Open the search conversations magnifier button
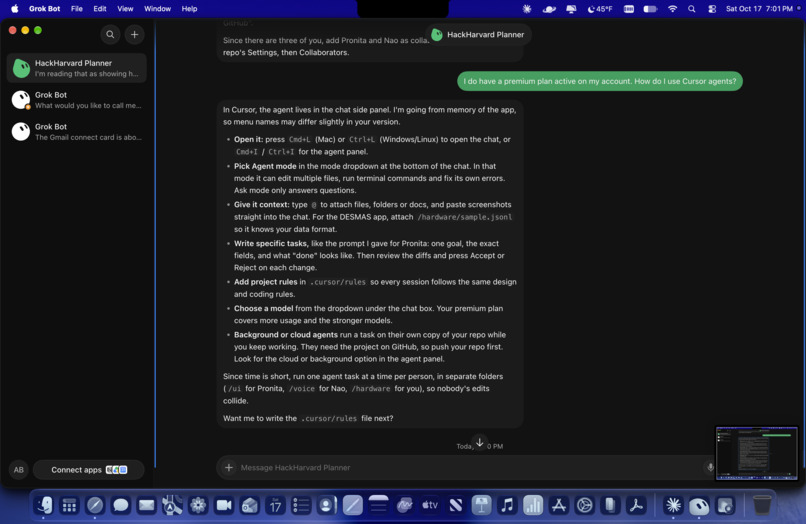This screenshot has height=524, width=806. pos(110,34)
